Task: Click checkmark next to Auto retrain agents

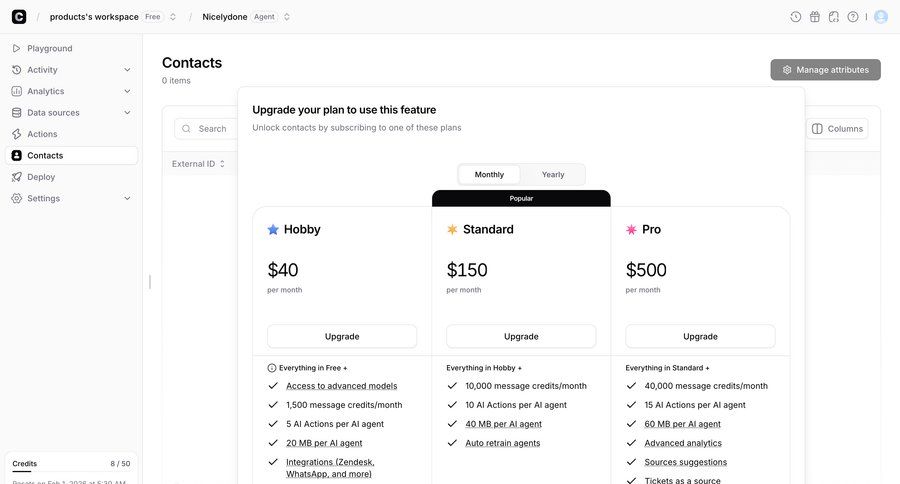Action: pos(452,443)
